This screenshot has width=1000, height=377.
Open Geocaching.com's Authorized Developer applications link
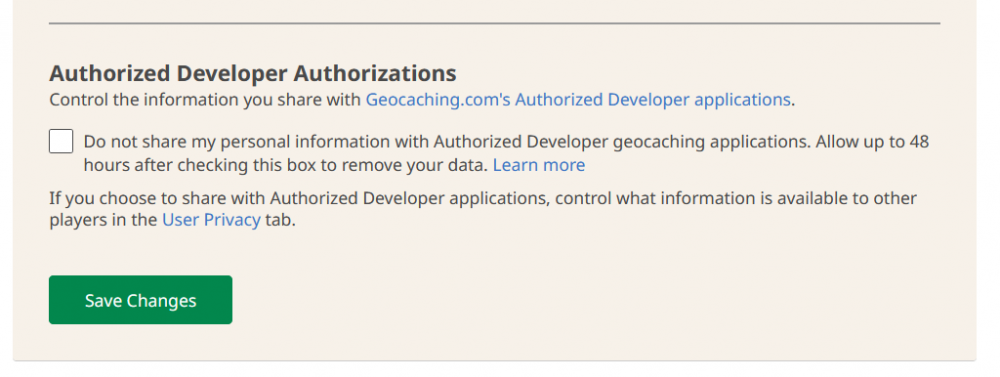click(578, 100)
